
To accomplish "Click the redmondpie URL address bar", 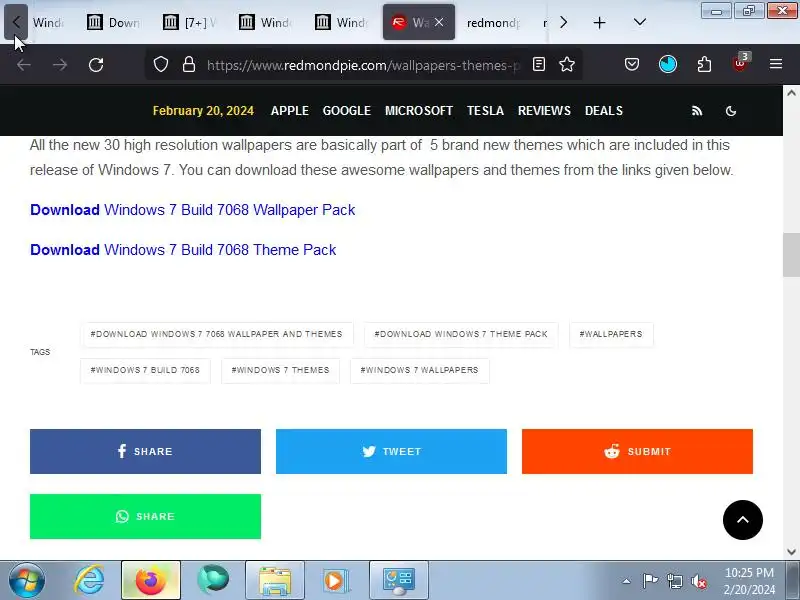I will (363, 65).
